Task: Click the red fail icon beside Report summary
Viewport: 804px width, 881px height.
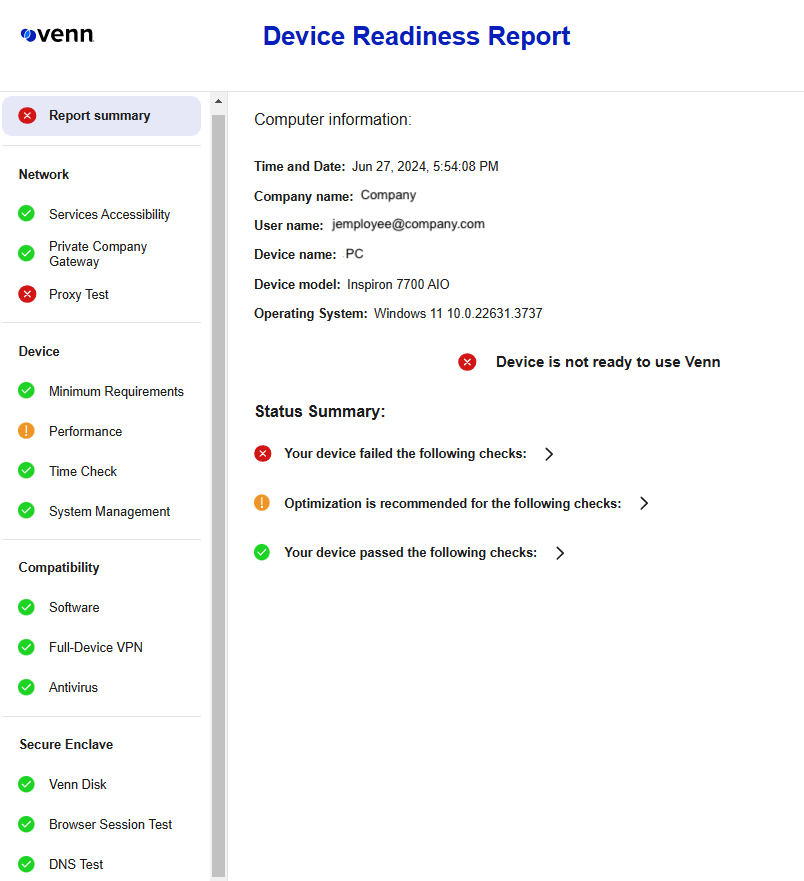Action: click(27, 116)
